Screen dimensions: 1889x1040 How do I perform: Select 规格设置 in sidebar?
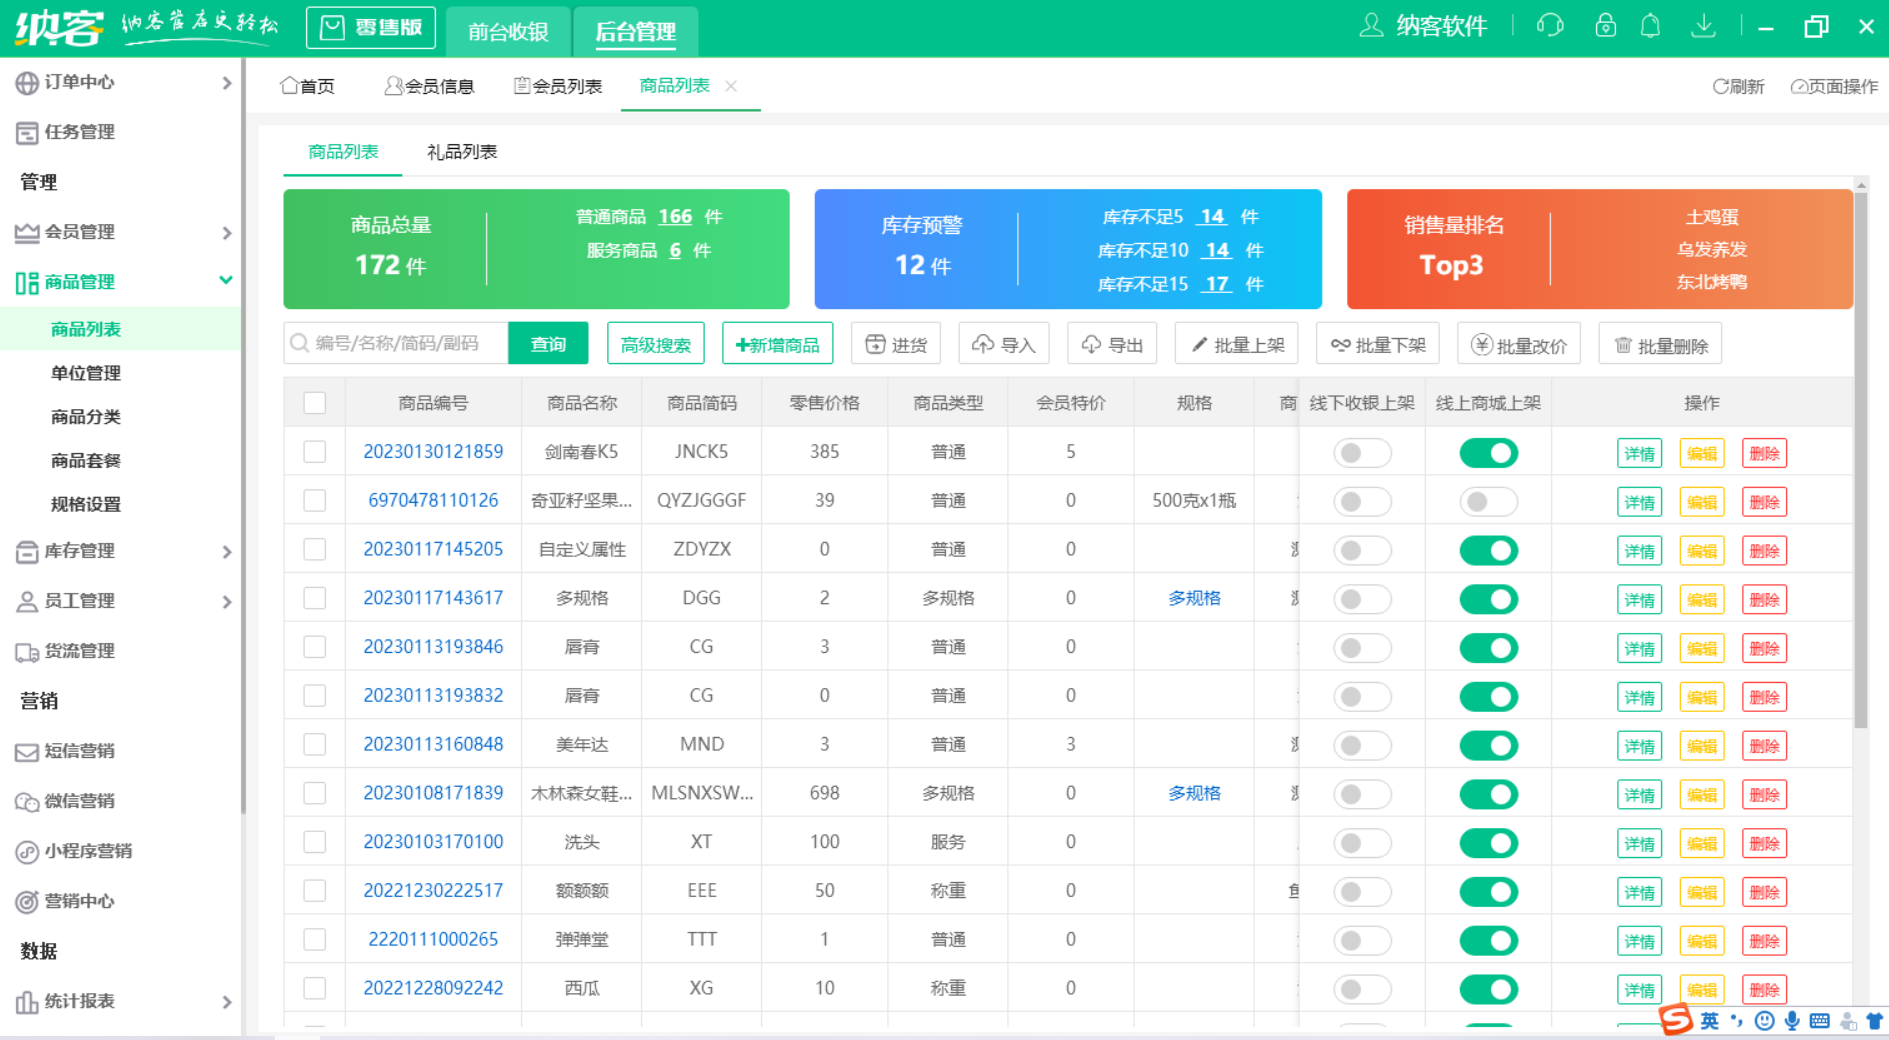coord(86,505)
